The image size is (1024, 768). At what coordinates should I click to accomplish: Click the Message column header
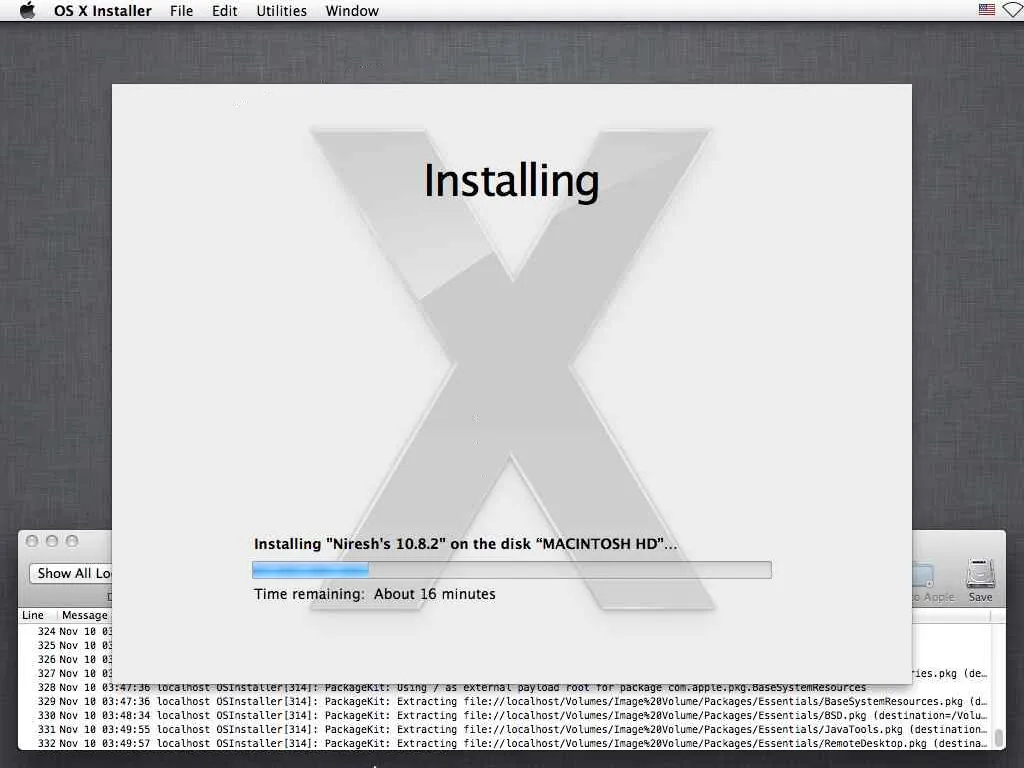click(x=85, y=615)
